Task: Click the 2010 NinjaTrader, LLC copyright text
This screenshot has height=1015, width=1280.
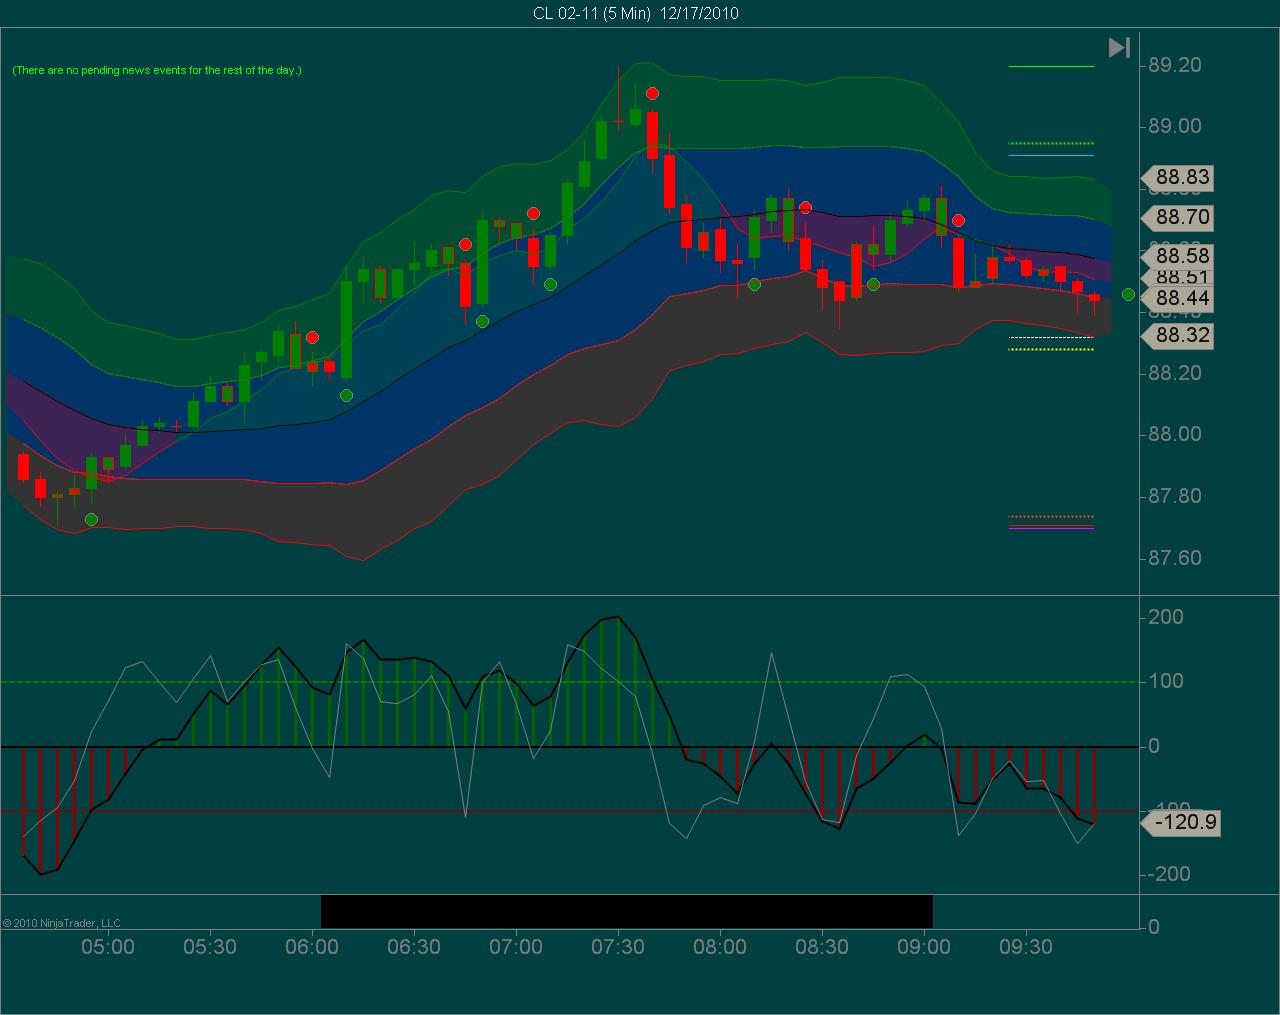Action: tap(61, 923)
